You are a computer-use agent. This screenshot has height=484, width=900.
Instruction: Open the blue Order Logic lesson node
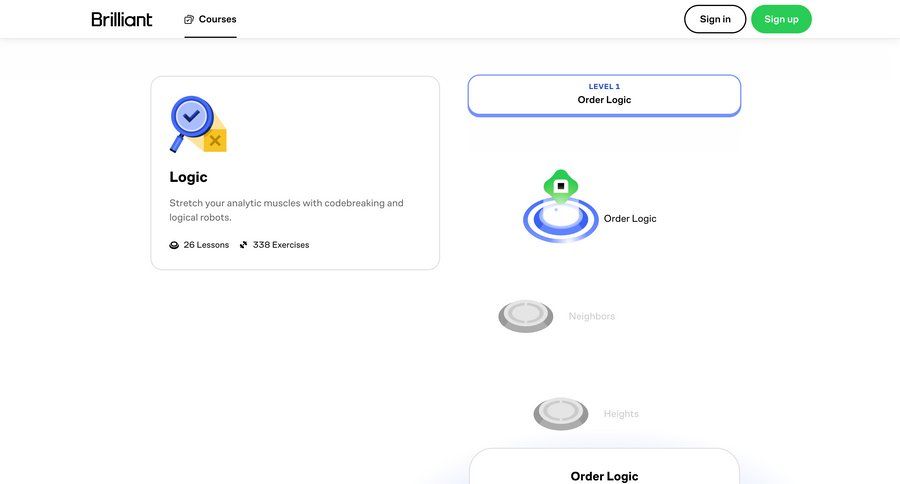[560, 222]
